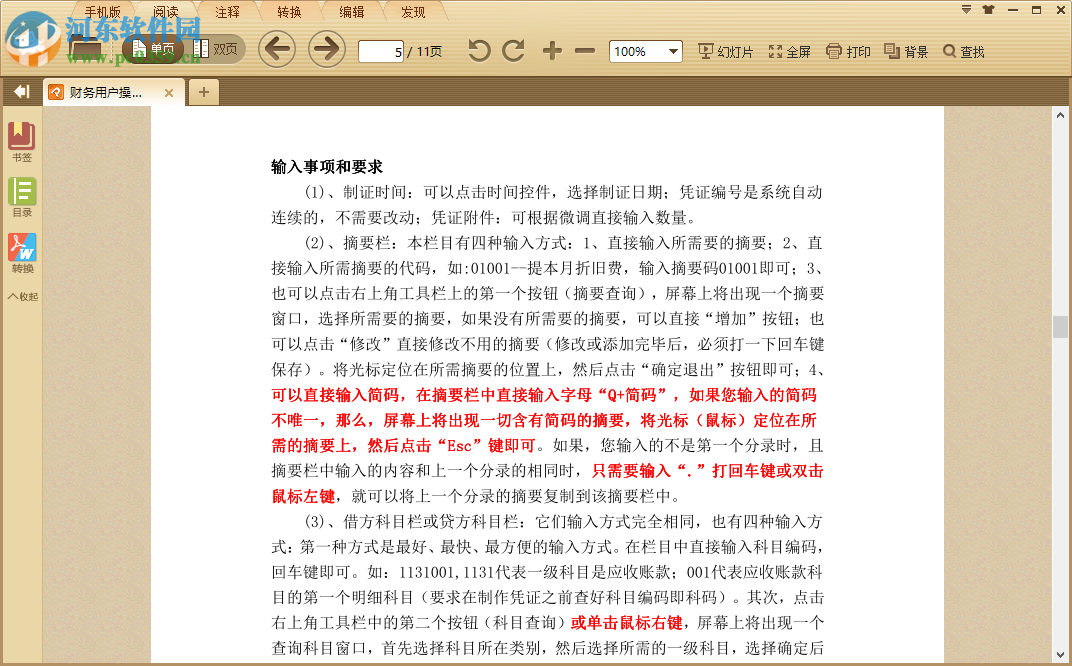This screenshot has height=666, width=1072.
Task: Open the 100% zoom level dropdown
Action: click(x=645, y=50)
